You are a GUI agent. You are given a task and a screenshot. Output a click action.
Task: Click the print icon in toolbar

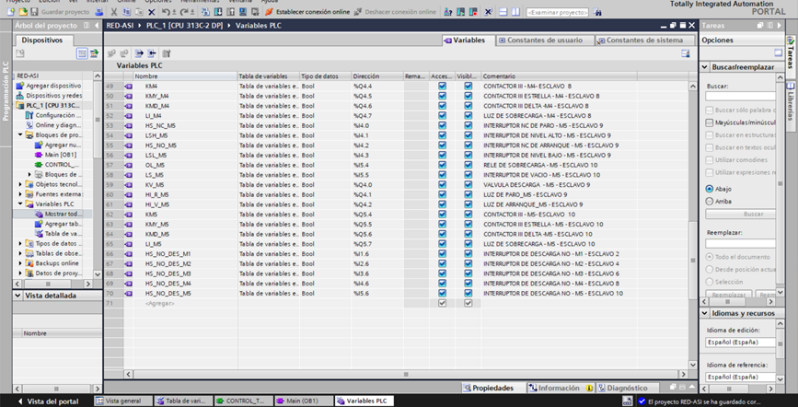click(100, 12)
